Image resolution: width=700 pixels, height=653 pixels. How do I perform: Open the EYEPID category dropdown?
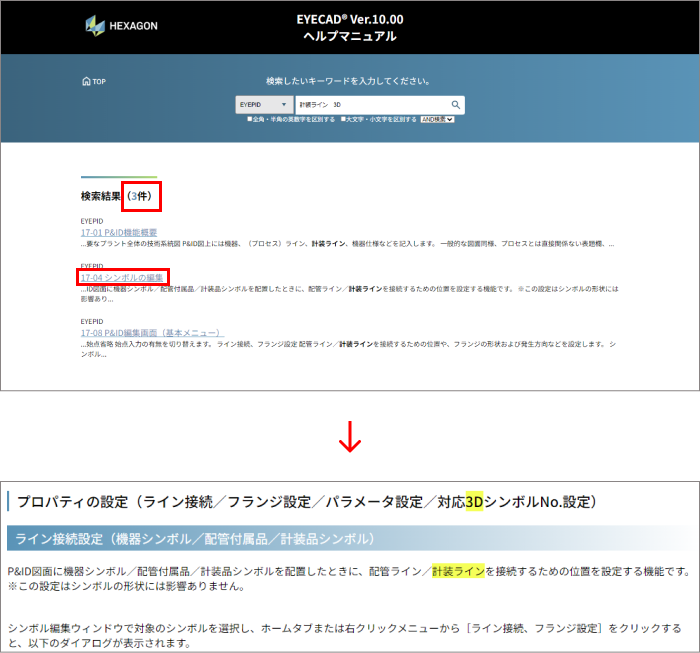(264, 105)
